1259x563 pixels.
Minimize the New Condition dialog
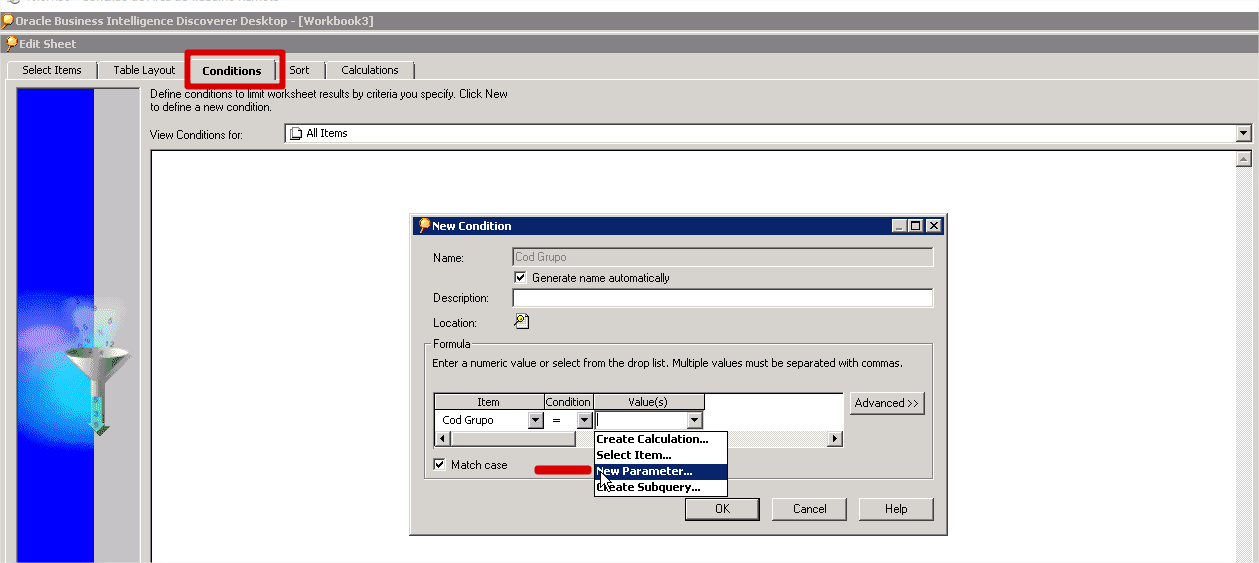(x=900, y=226)
